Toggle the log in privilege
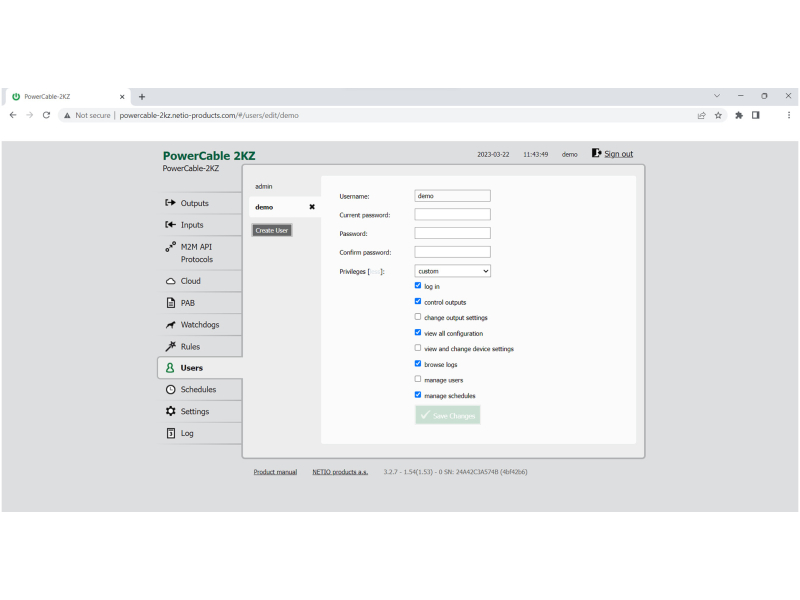 418,286
